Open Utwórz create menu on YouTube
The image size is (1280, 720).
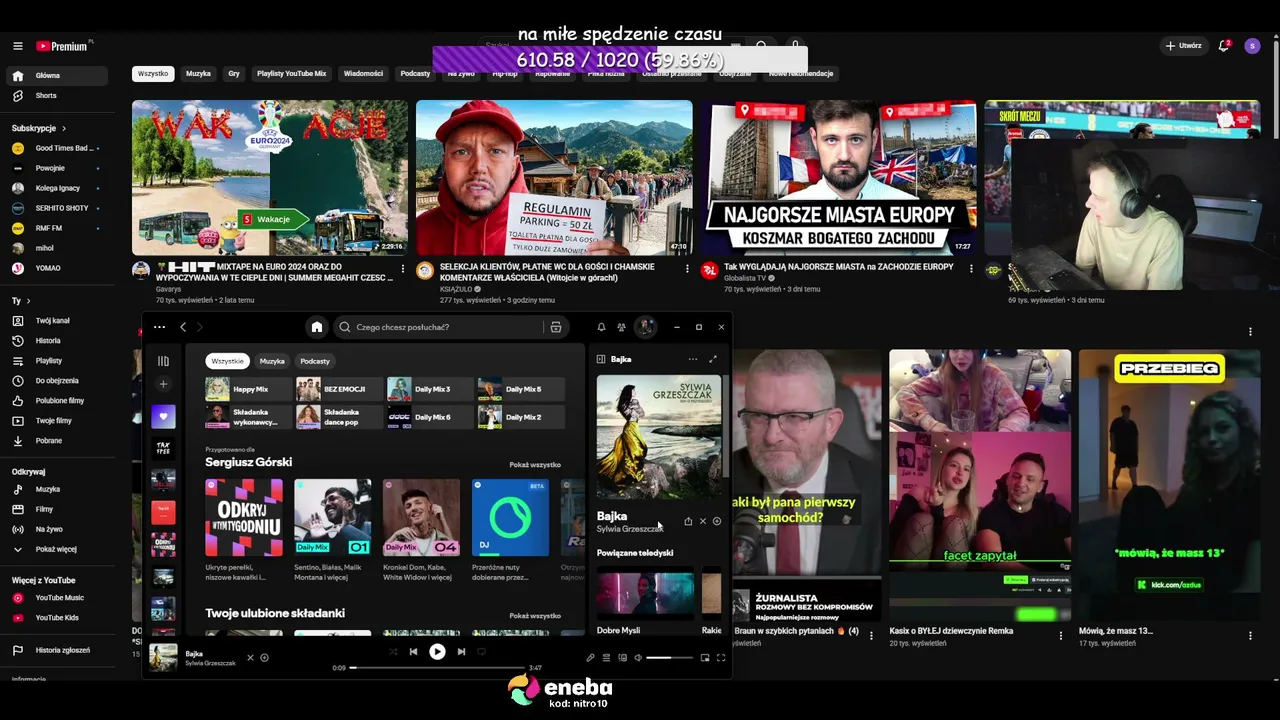1184,46
